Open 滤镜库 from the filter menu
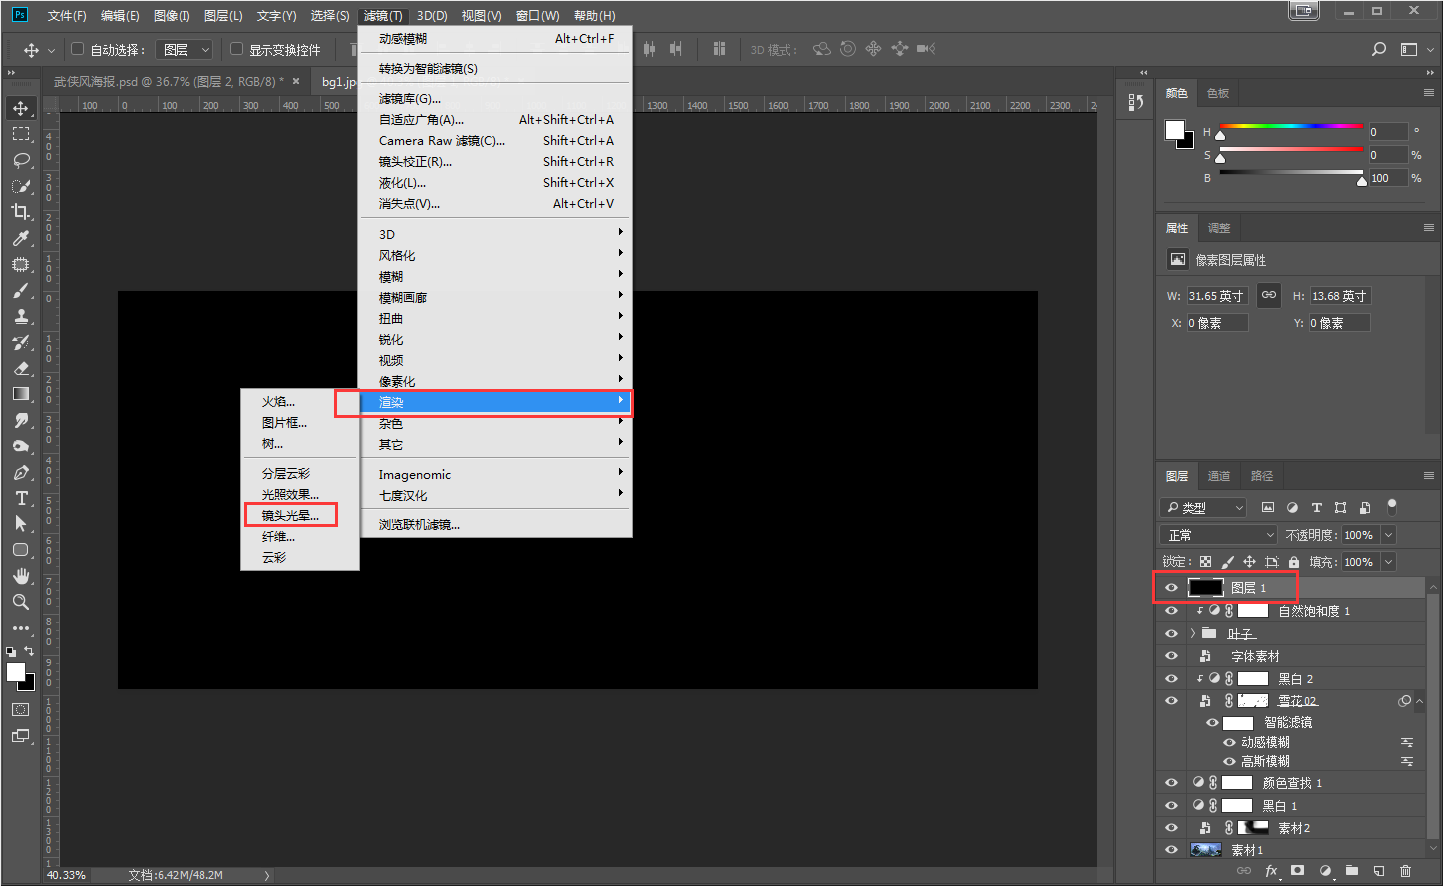Viewport: 1443px width, 886px height. coord(409,99)
